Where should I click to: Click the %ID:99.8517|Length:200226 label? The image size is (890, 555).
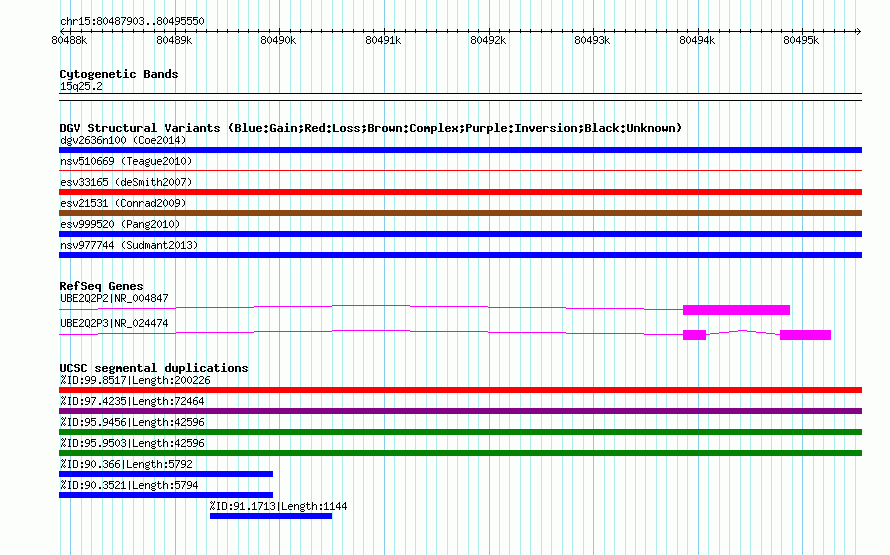pyautogui.click(x=135, y=380)
